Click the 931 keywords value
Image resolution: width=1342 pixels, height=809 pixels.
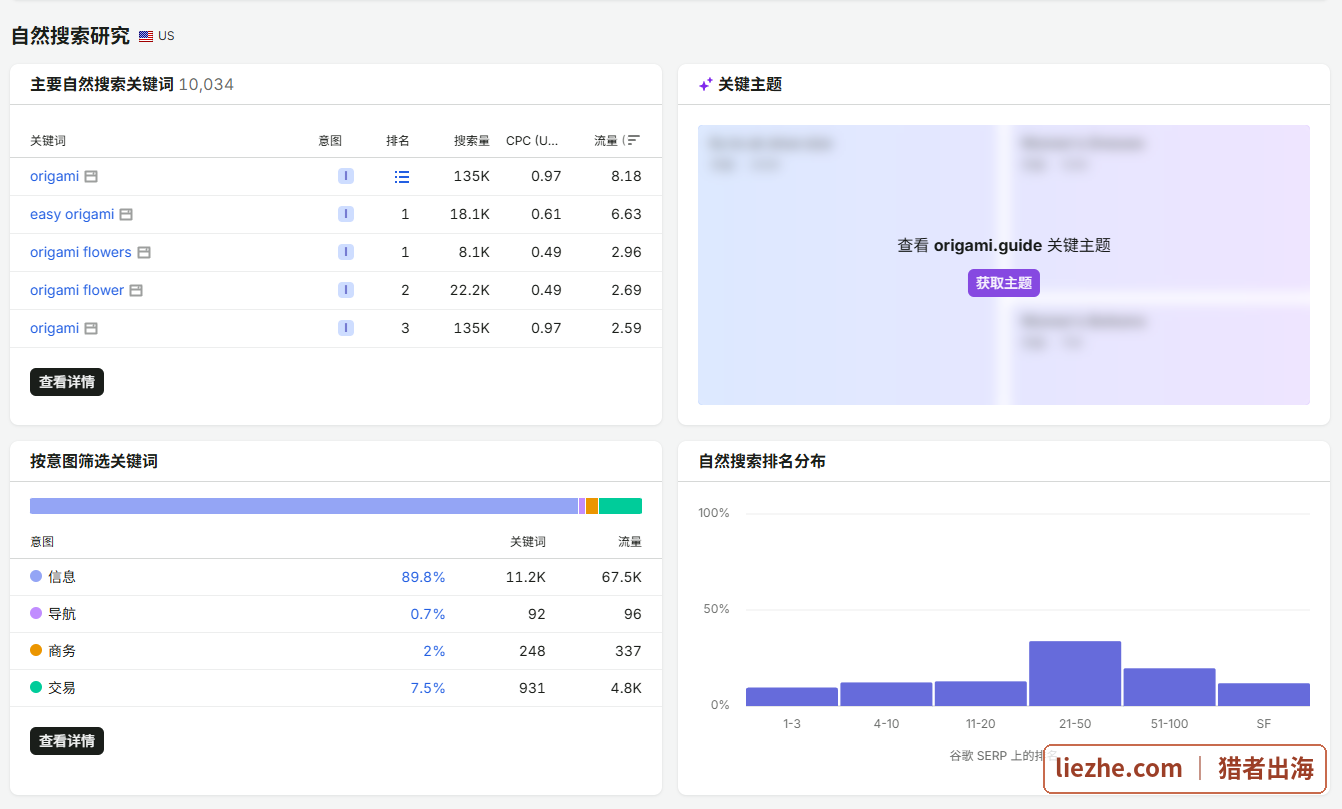click(533, 688)
